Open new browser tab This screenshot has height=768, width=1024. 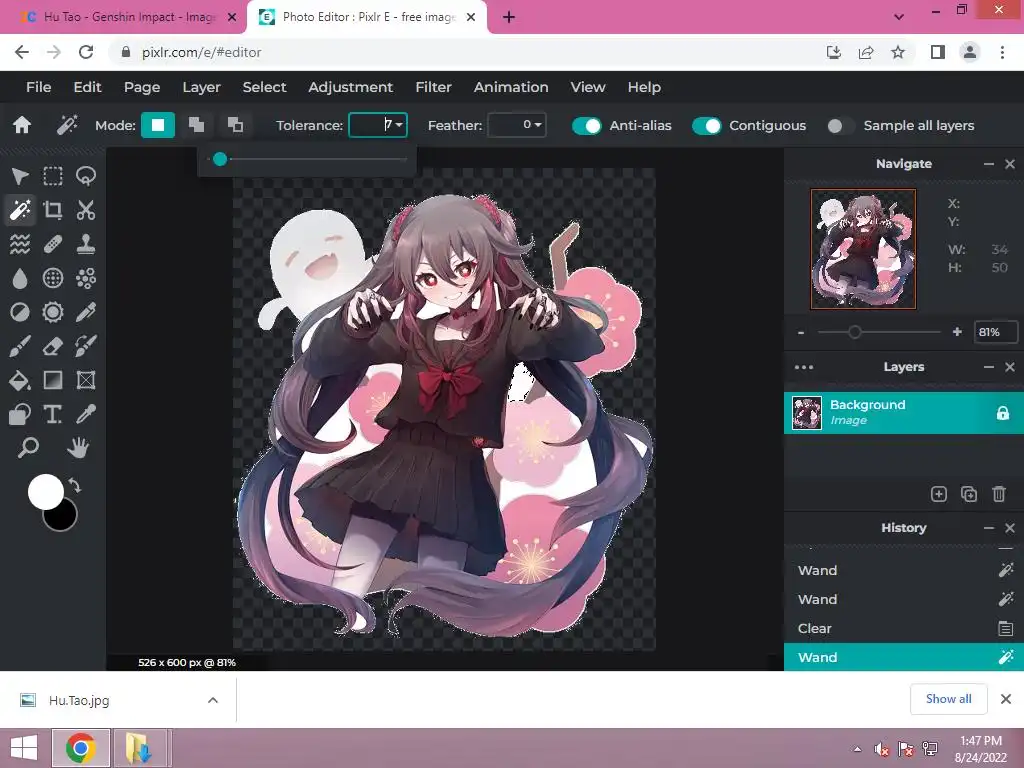[x=509, y=17]
